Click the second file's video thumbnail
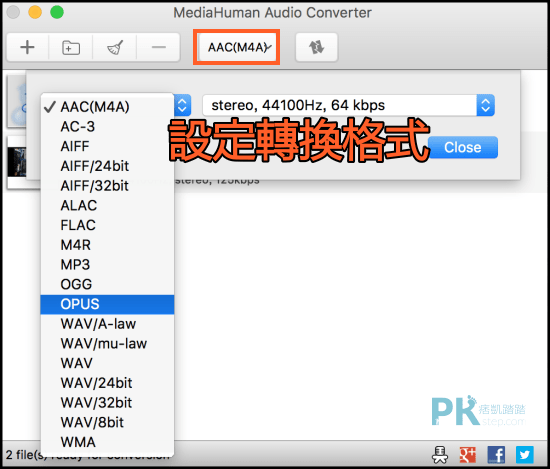Viewport: 550px width, 469px height. tap(17, 162)
